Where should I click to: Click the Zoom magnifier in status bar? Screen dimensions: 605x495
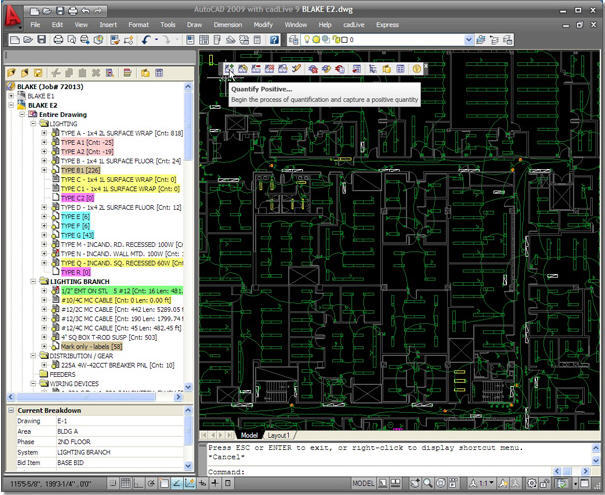pyautogui.click(x=428, y=483)
